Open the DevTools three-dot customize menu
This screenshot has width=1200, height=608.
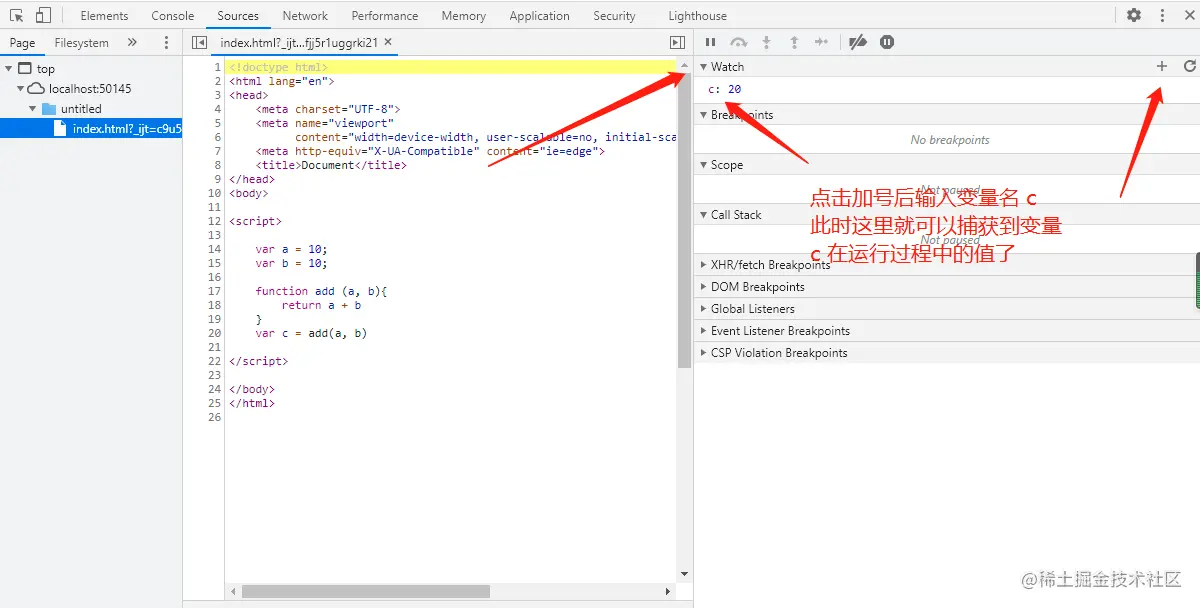point(1162,15)
